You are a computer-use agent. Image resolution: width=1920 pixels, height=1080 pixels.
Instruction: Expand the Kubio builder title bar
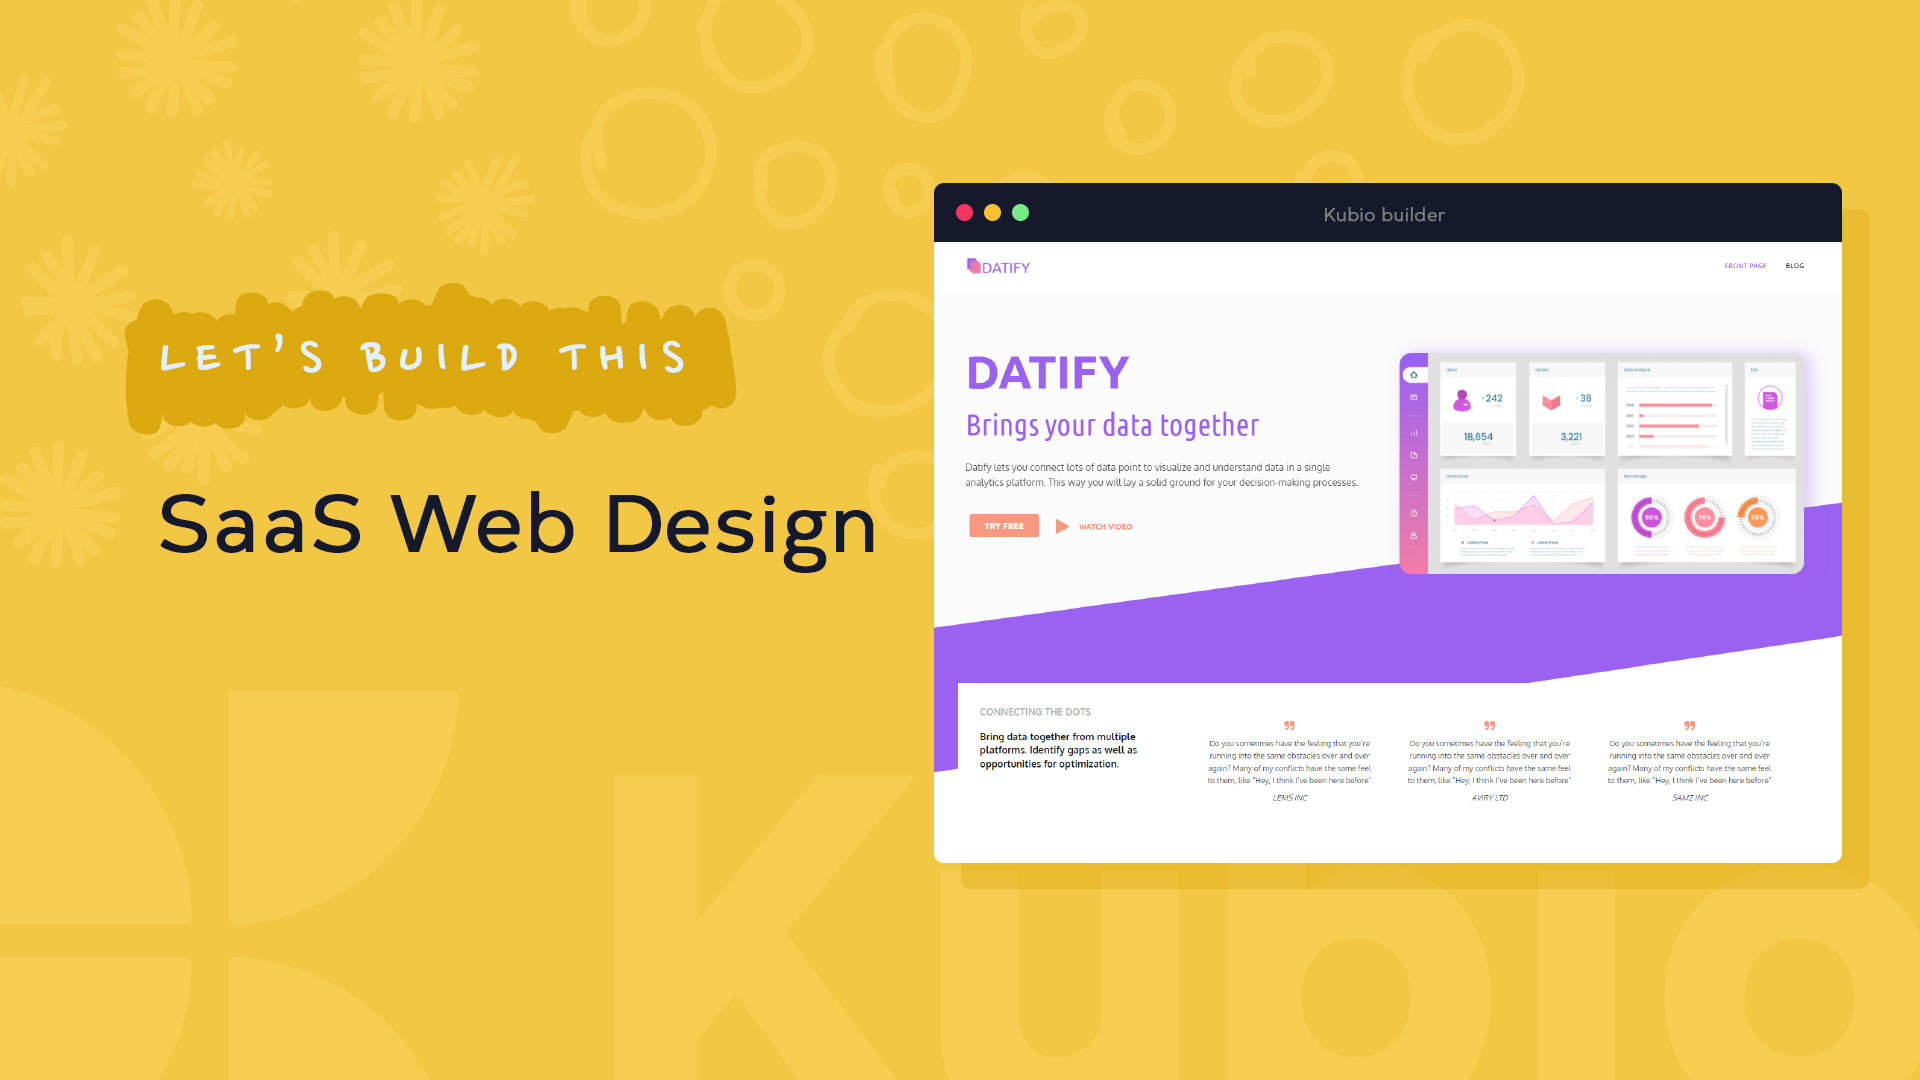[x=1386, y=214]
